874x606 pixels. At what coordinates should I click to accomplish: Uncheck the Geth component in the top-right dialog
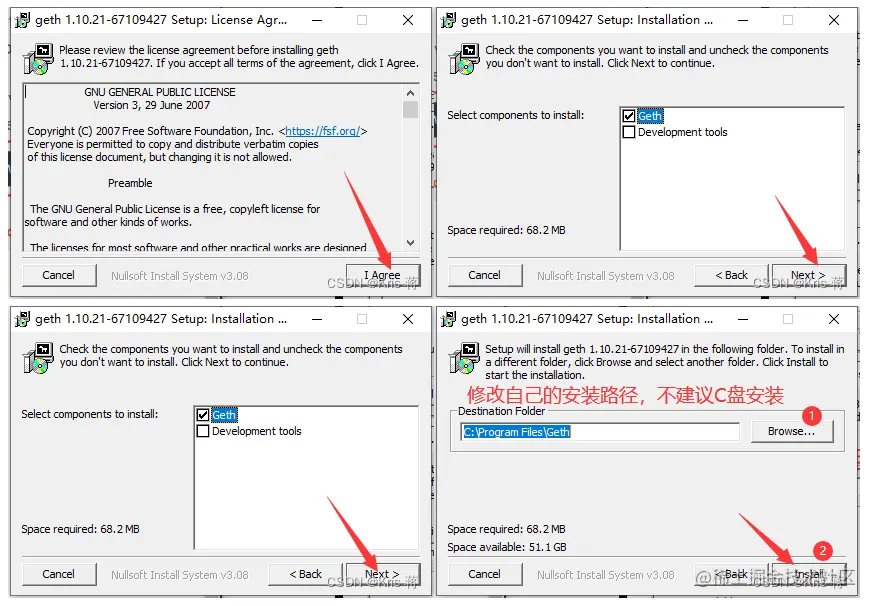[x=629, y=116]
